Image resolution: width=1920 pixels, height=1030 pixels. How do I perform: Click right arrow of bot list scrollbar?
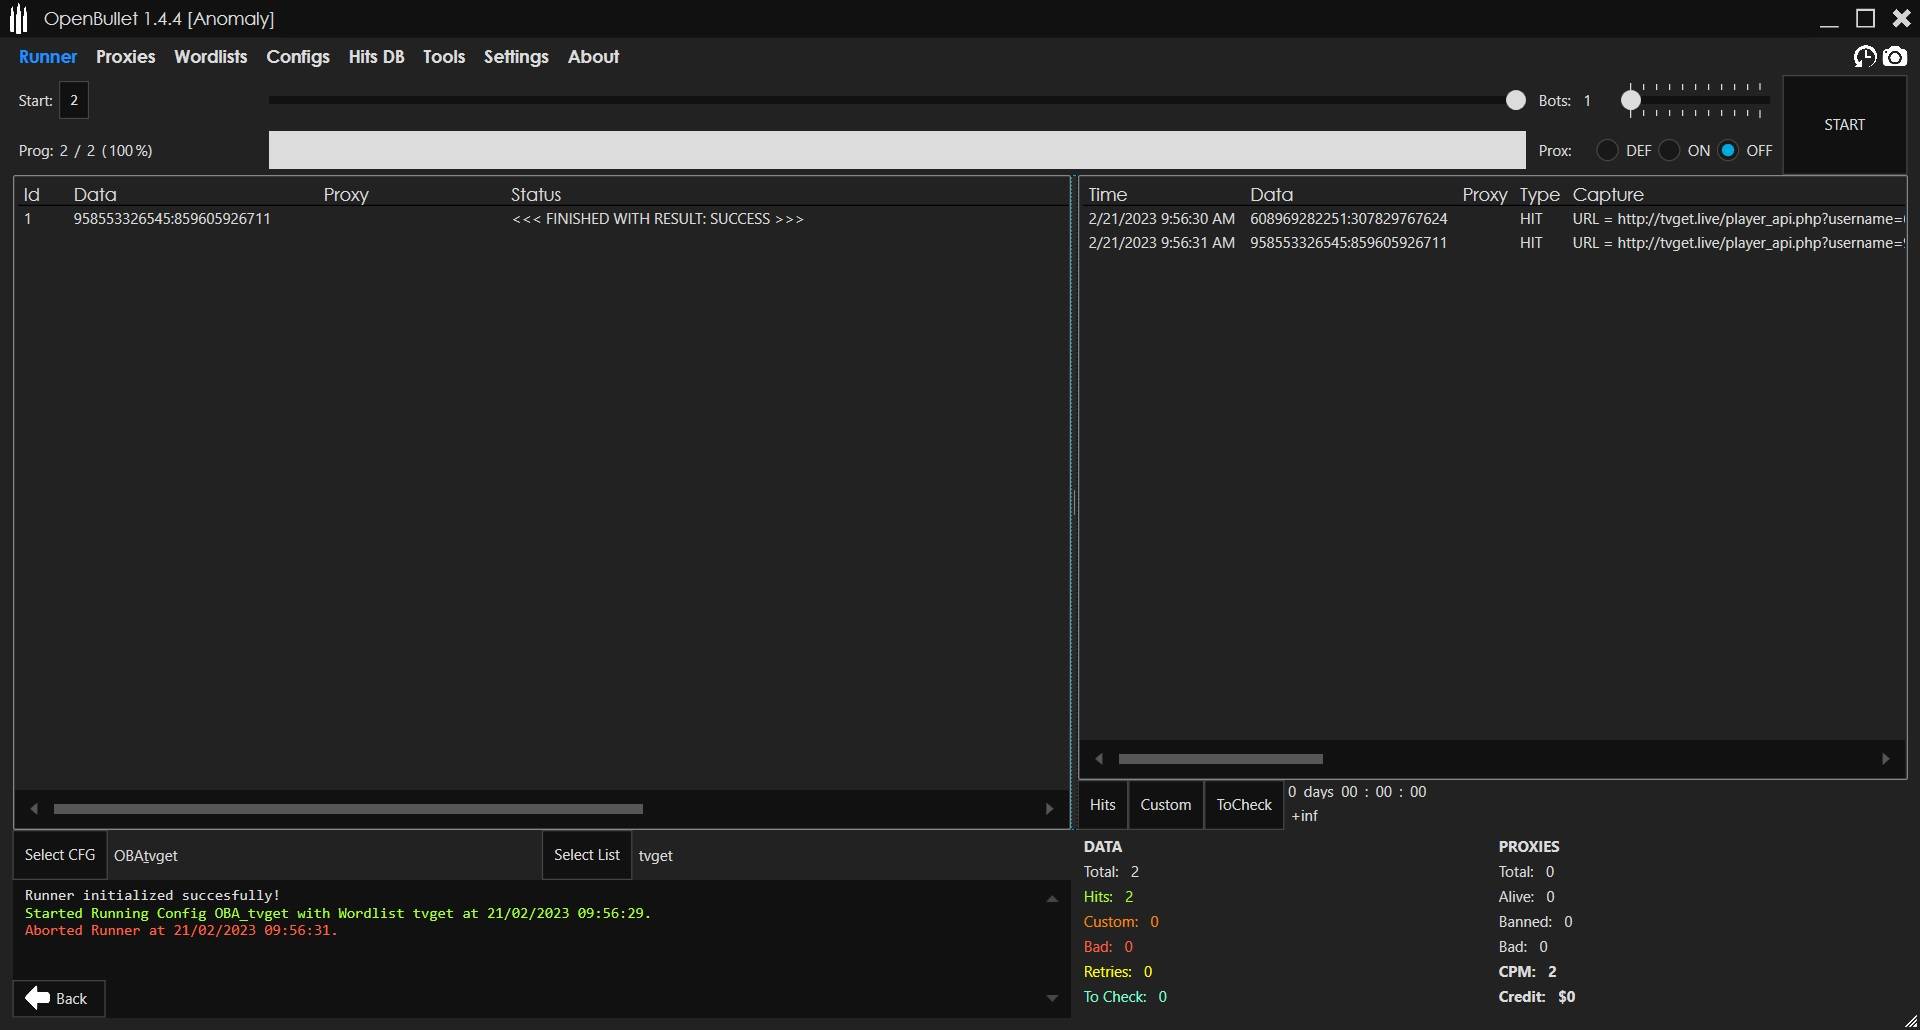[x=1049, y=809]
